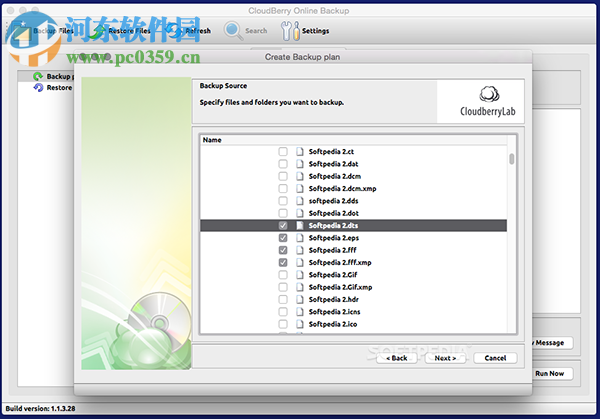600x419 pixels.
Task: Click file icon of Softpedia 2.dat
Action: [300, 164]
